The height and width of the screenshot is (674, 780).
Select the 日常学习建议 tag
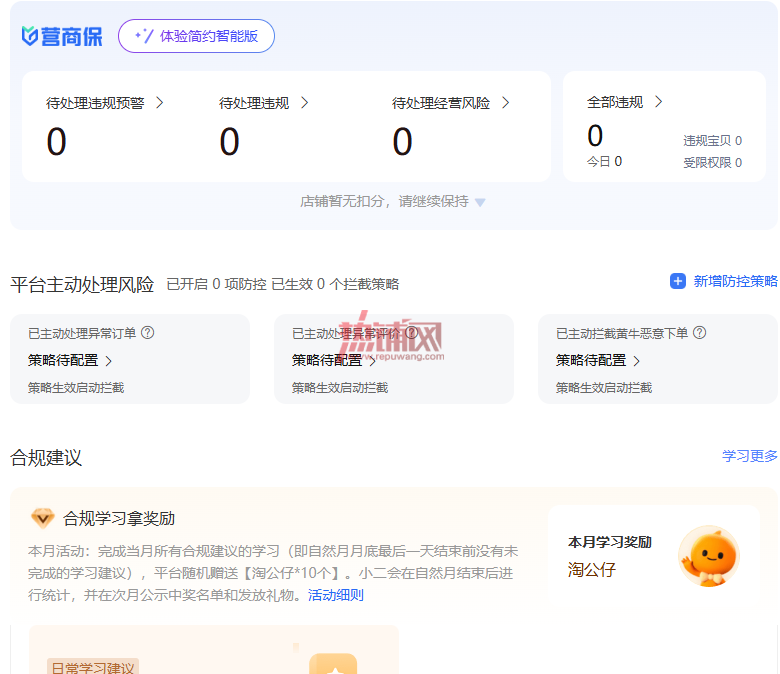coord(93,667)
